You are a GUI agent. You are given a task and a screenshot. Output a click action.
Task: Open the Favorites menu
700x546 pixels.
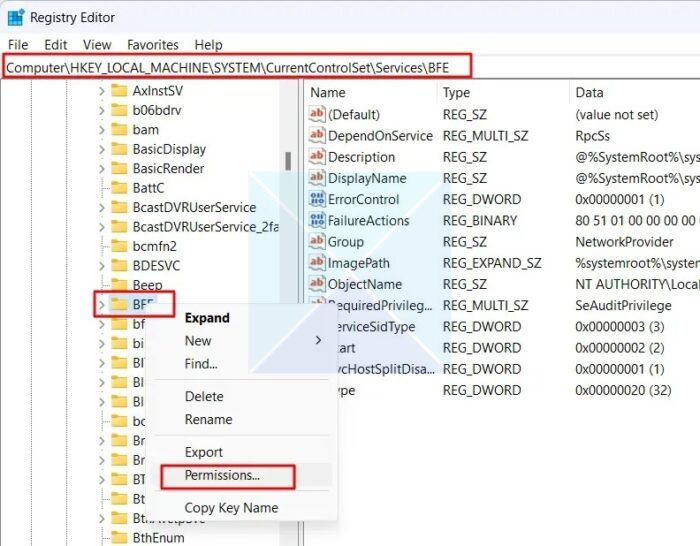pos(153,45)
